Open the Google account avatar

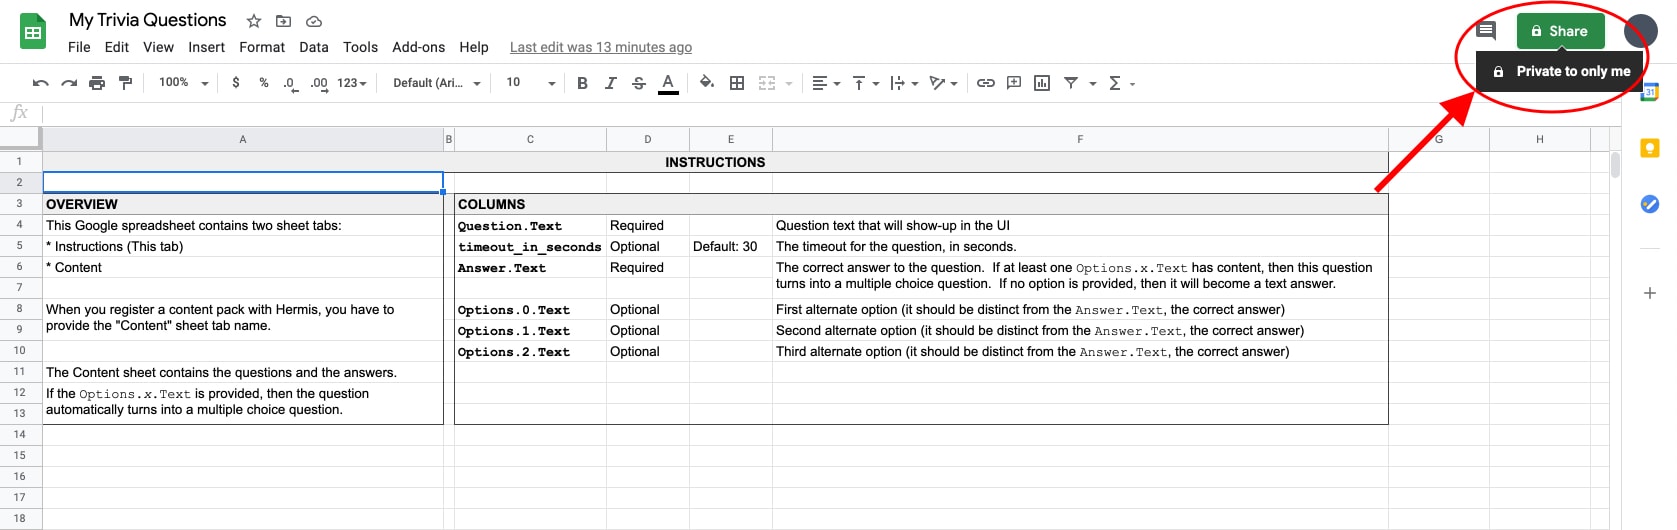[1641, 31]
